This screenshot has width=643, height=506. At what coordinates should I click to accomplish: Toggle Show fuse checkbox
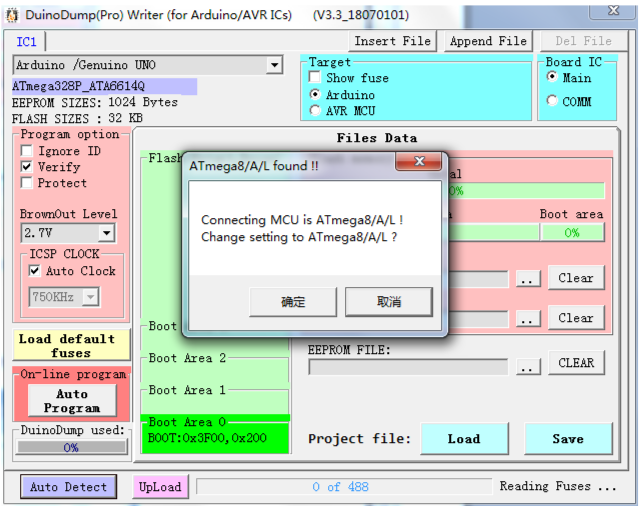[315, 77]
